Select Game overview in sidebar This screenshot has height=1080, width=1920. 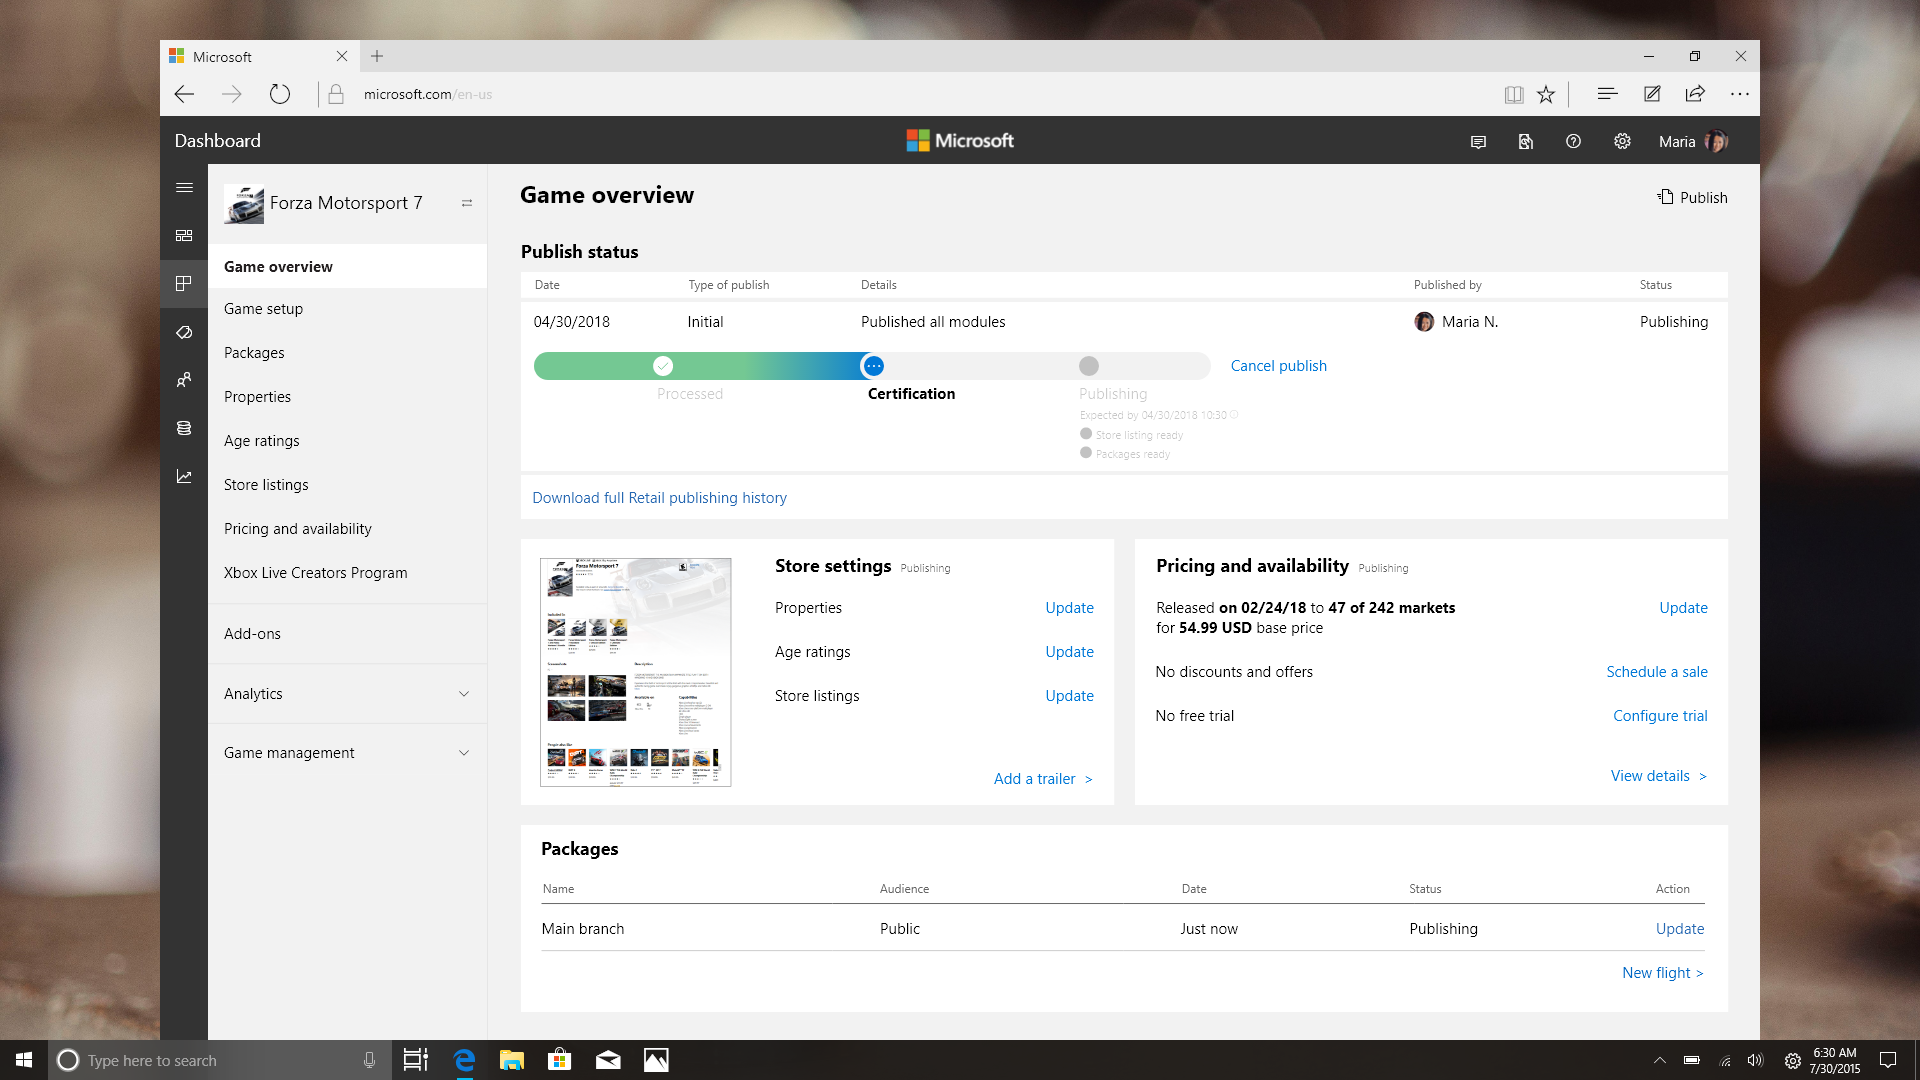click(x=348, y=267)
